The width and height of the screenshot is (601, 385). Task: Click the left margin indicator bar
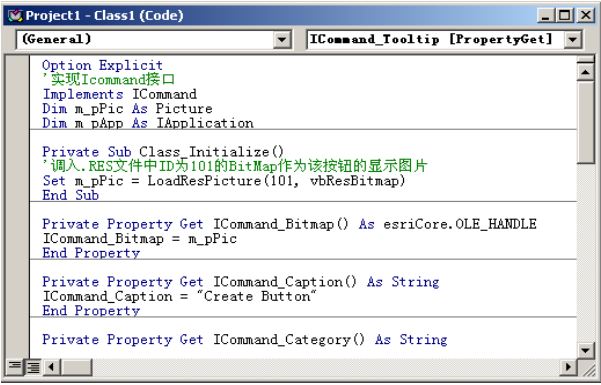point(17,206)
